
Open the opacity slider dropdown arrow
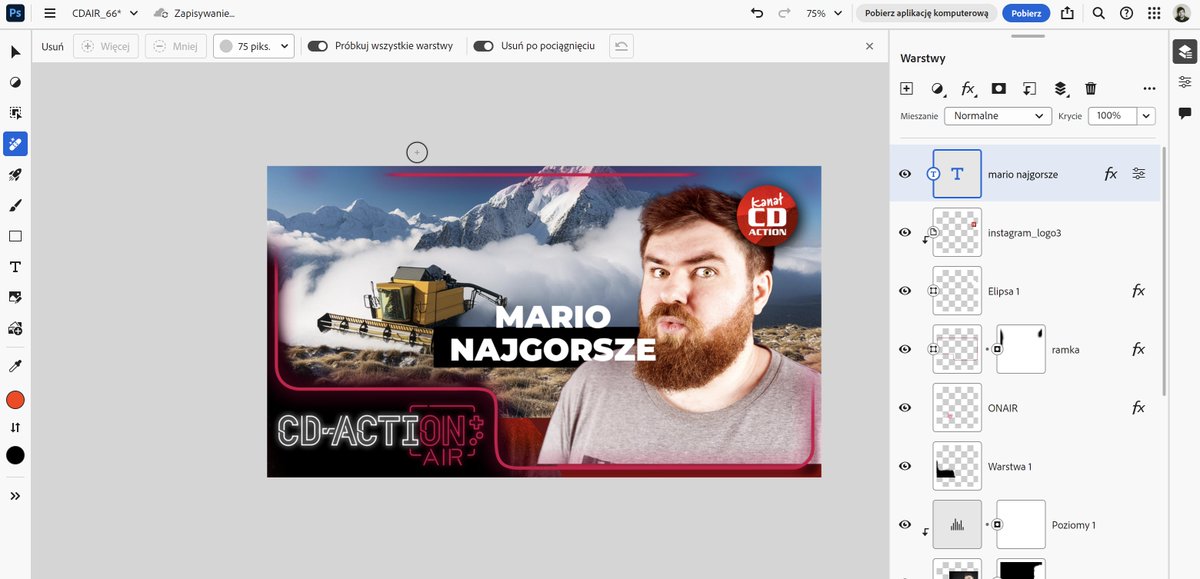coord(1146,116)
